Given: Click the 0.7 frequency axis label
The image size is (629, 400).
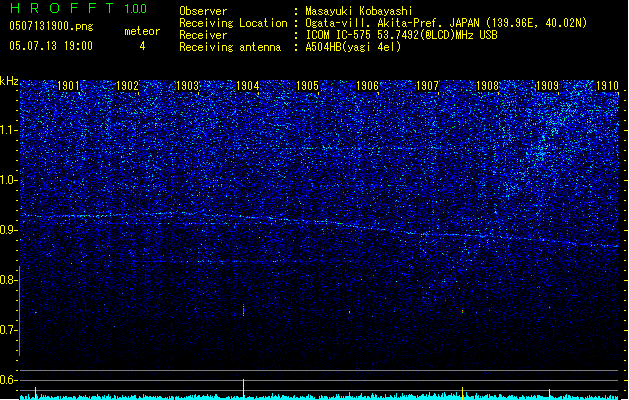Looking at the screenshot, I should (x=9, y=330).
